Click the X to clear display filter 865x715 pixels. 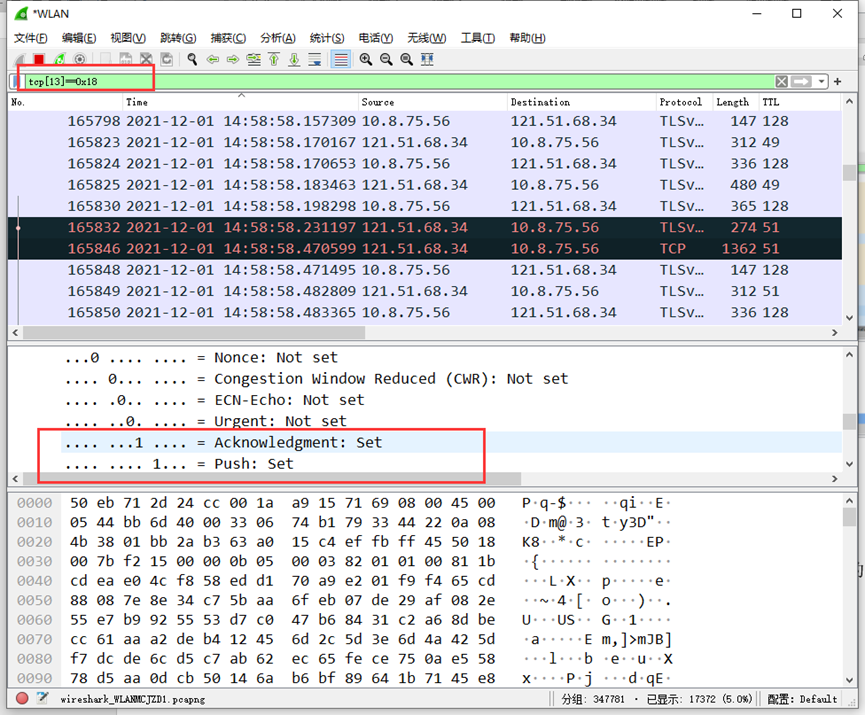782,81
